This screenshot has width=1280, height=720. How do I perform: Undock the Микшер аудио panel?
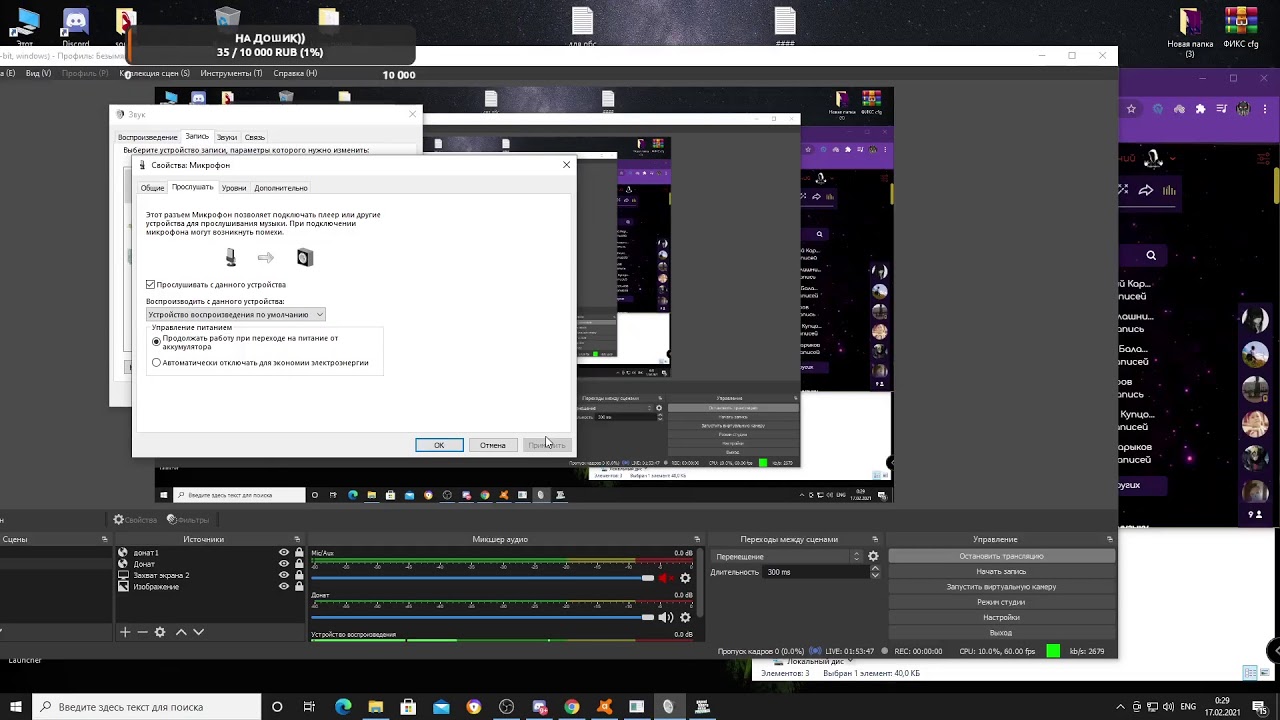pyautogui.click(x=697, y=539)
